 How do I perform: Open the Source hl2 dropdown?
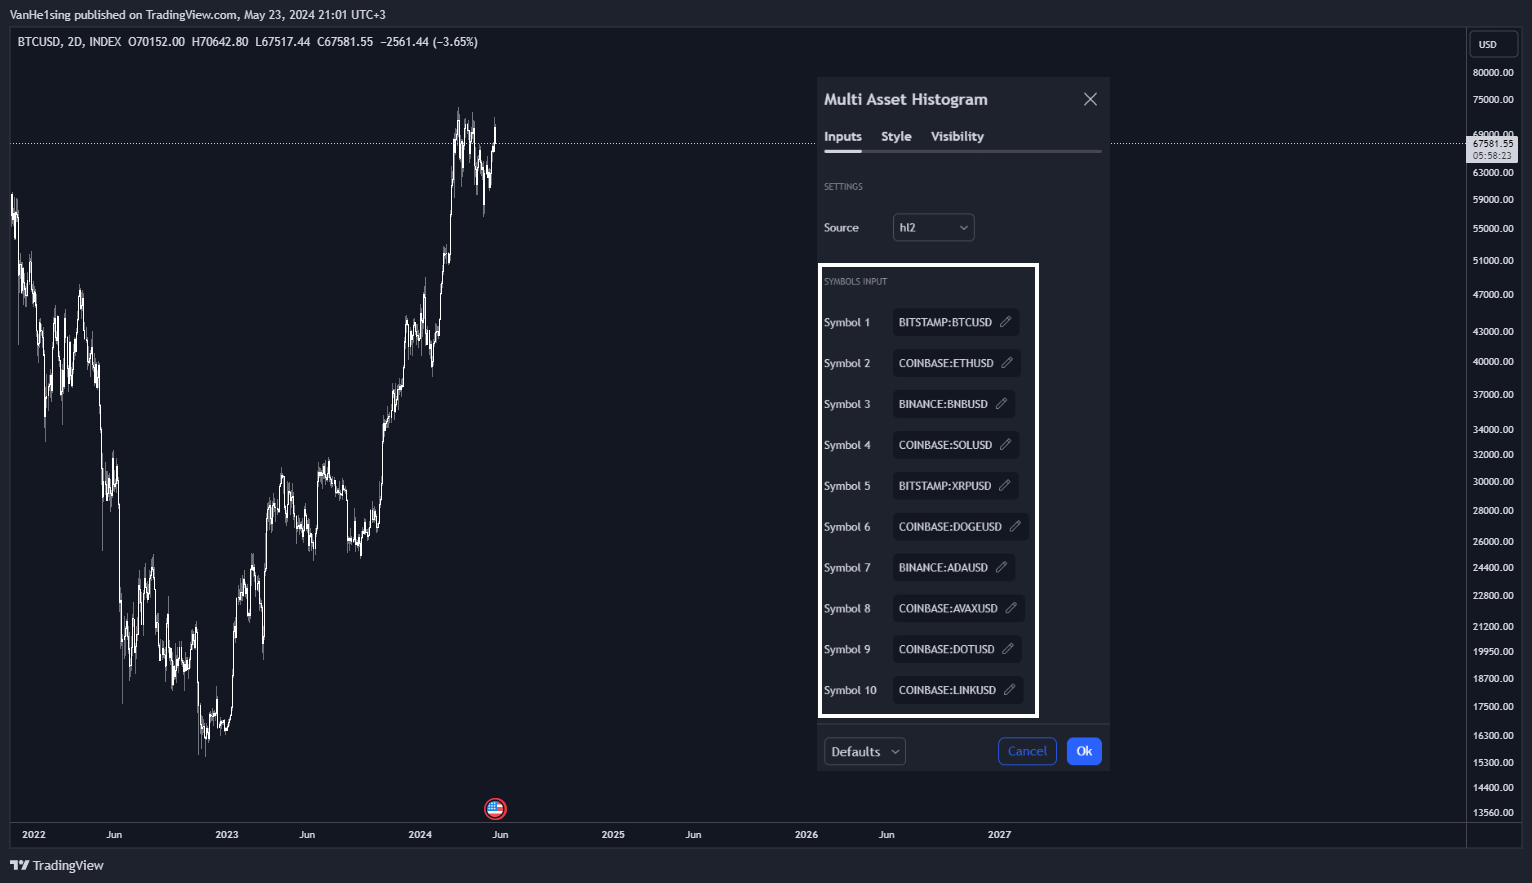click(x=933, y=228)
